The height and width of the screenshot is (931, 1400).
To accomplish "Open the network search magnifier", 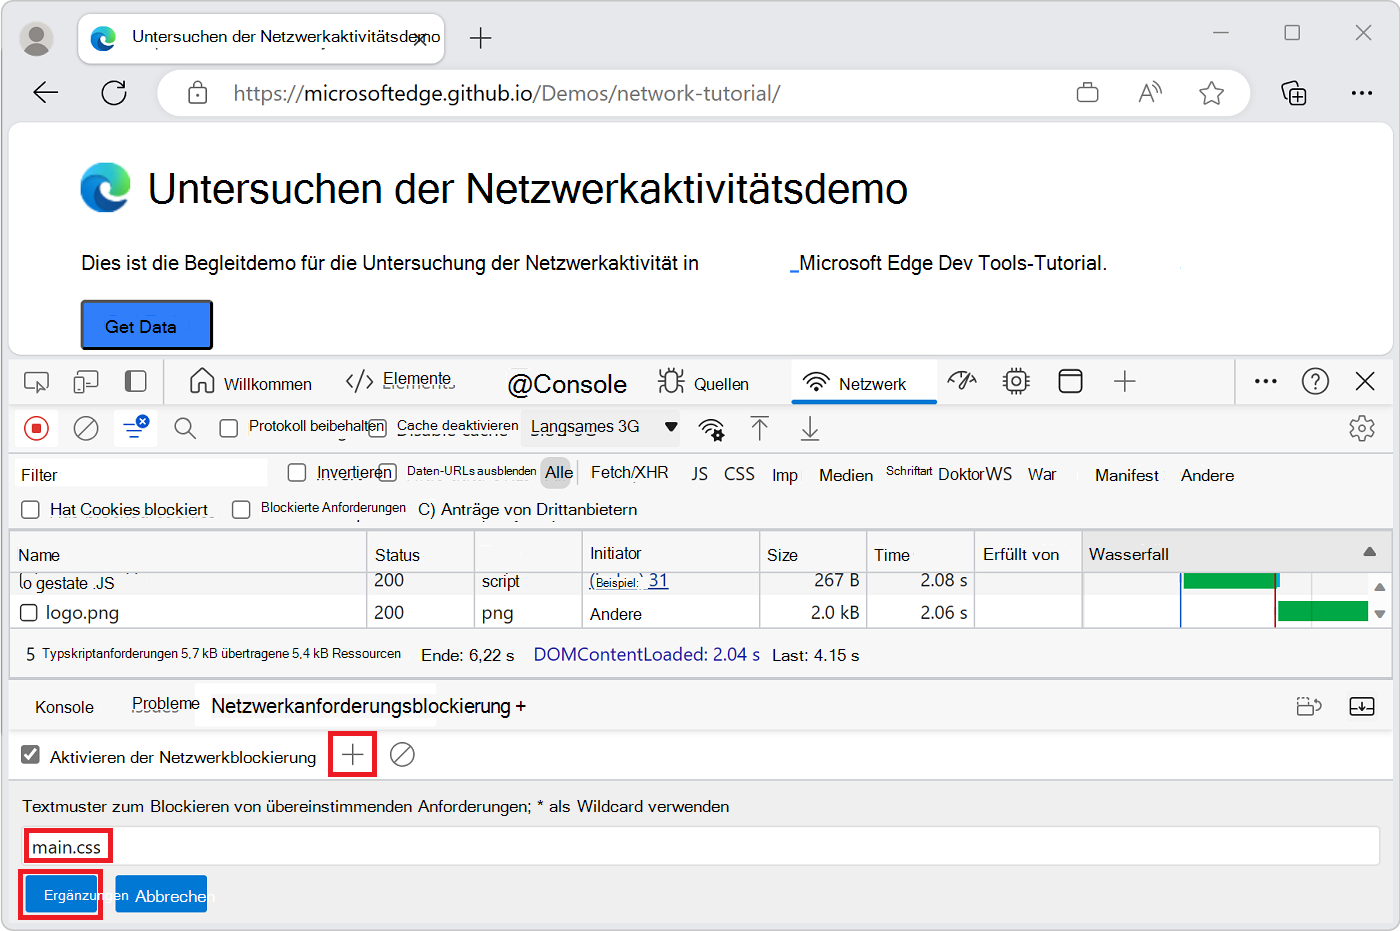I will (x=185, y=429).
